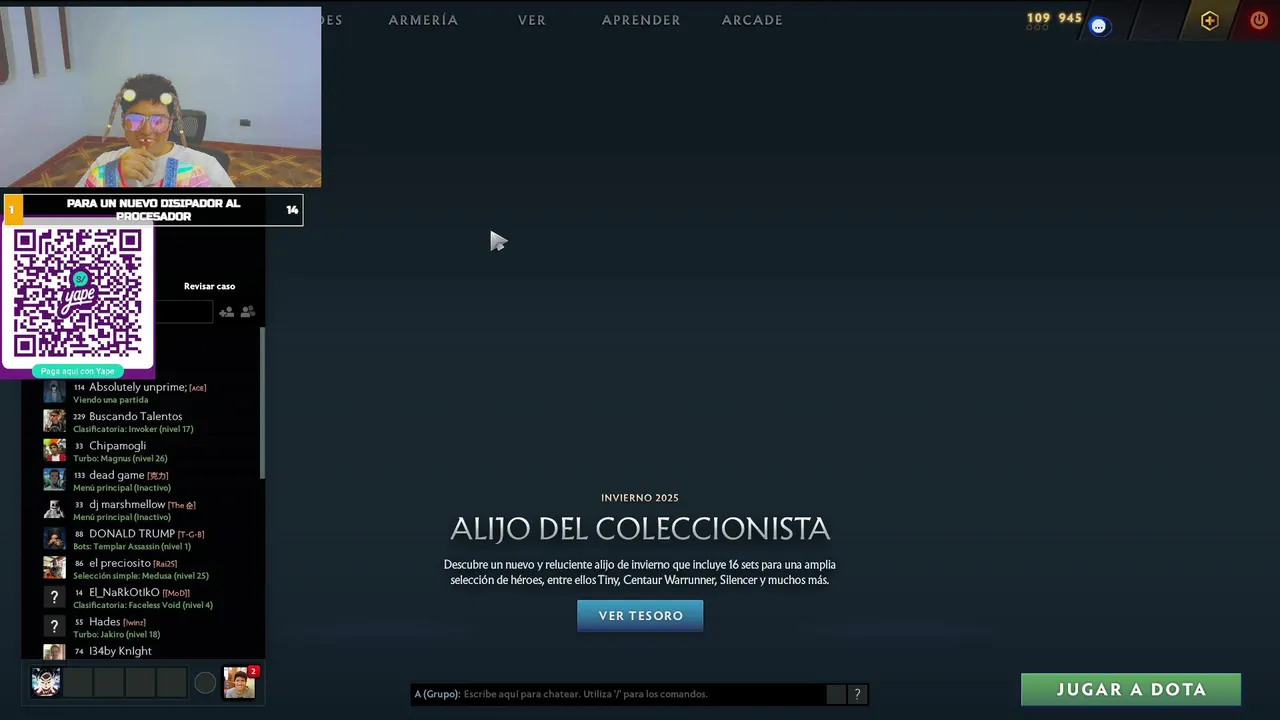Click status 'Selección simple: Medusa (nivel 25)'
This screenshot has width=1280, height=720.
point(141,576)
